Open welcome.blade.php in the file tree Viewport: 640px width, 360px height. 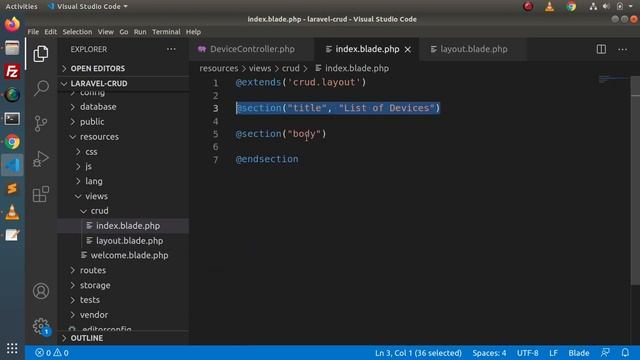coord(129,256)
